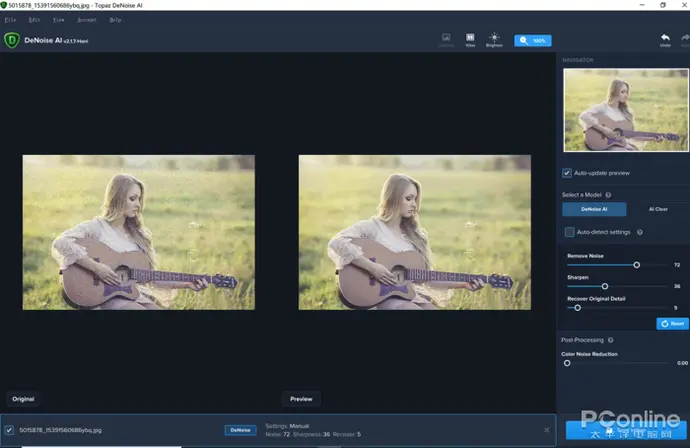Viewport: 690px width, 448px height.
Task: Click the Recover Original Detail value 5
Action: tap(675, 308)
